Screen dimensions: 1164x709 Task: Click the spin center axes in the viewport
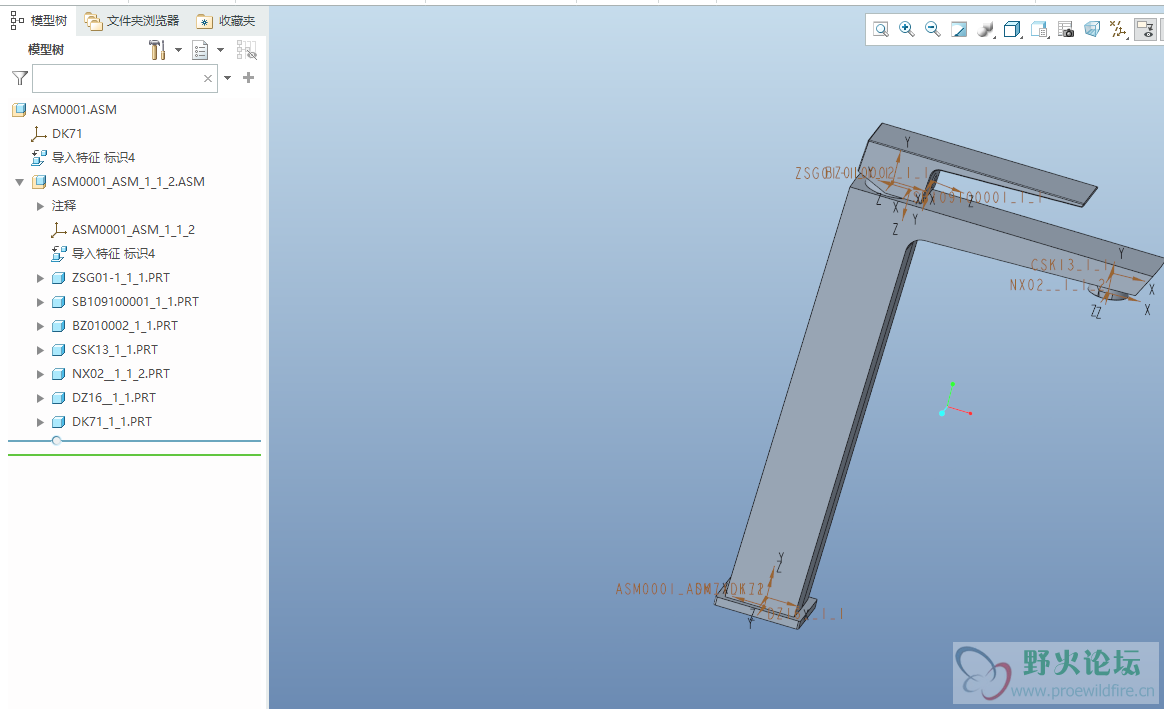click(x=954, y=401)
